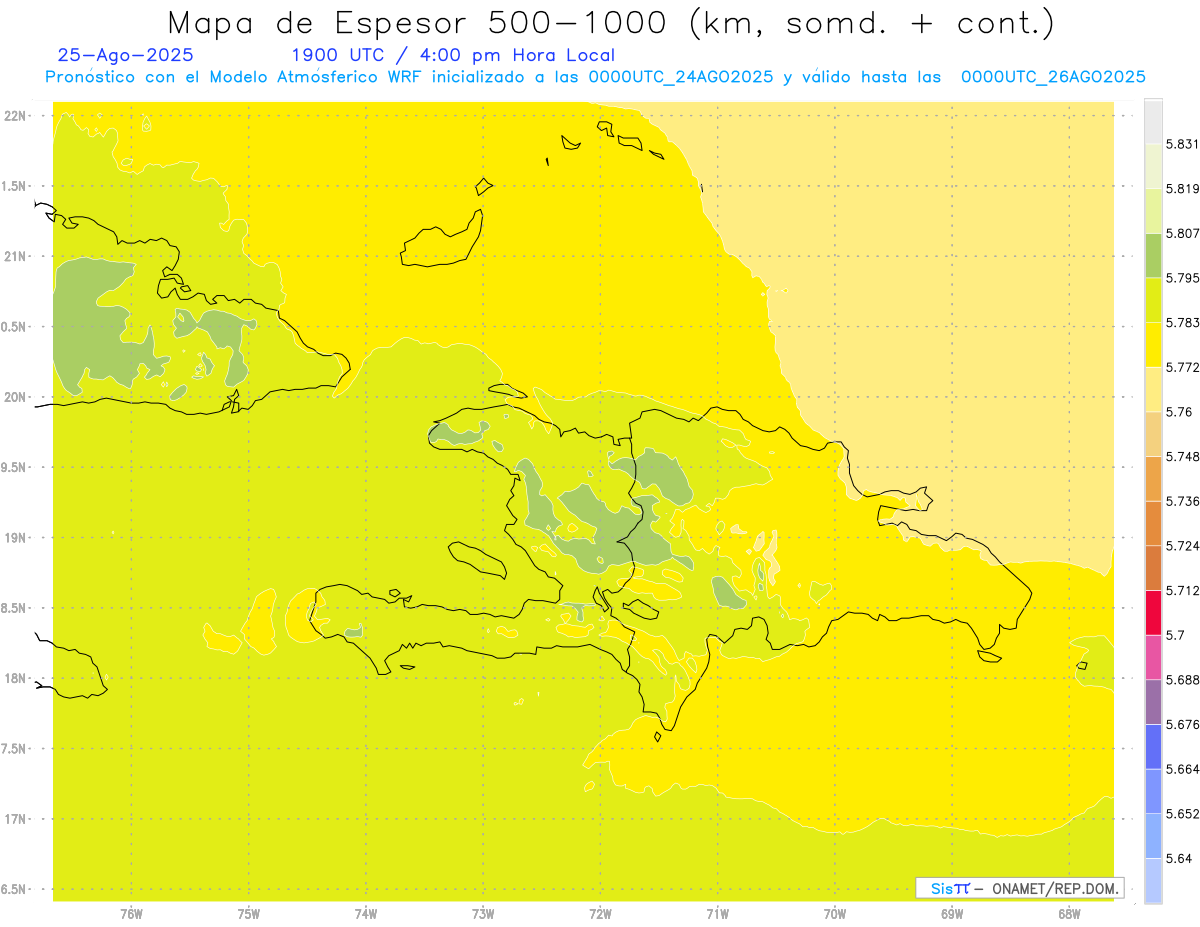The height and width of the screenshot is (927, 1200).
Task: Click the legend value 5.712
Action: pos(1182,590)
